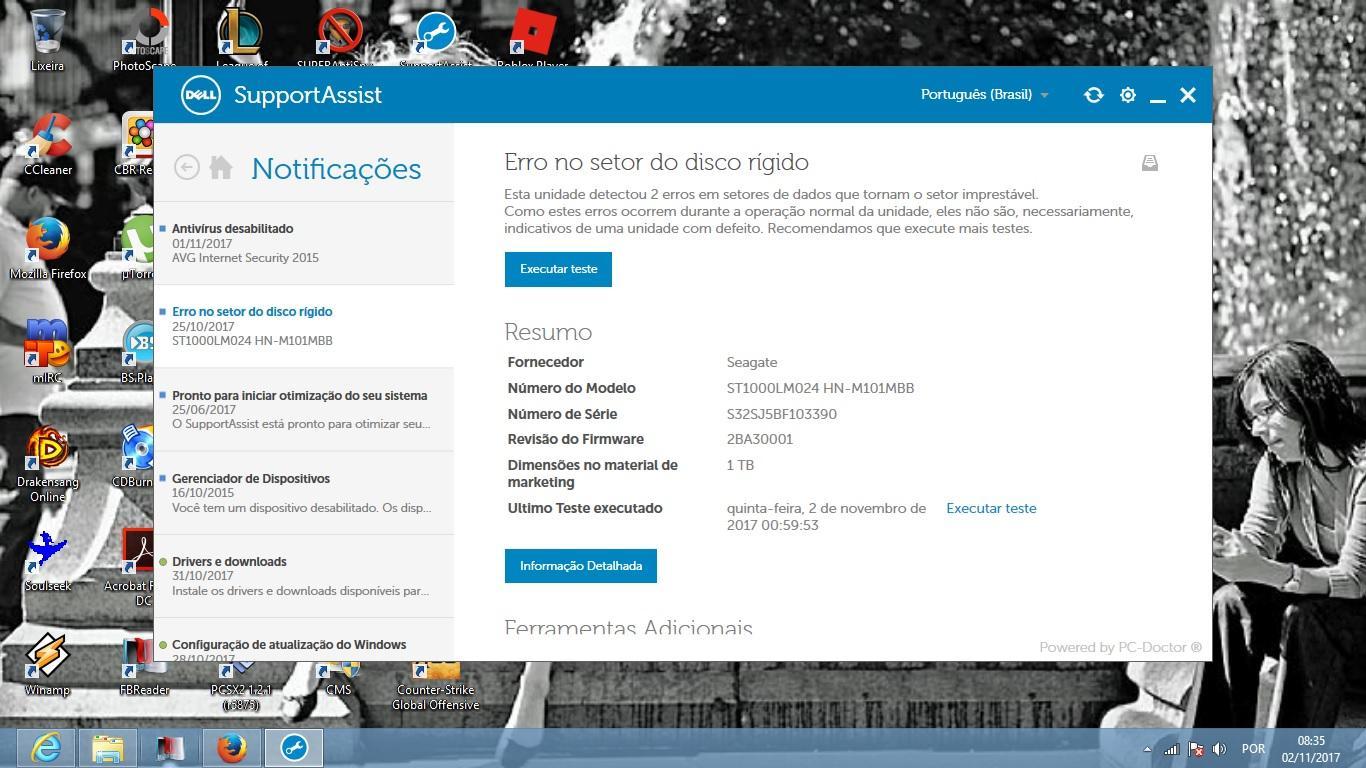Screen dimensions: 1366x768
Task: Open mIRC desktop shortcut
Action: pos(47,353)
